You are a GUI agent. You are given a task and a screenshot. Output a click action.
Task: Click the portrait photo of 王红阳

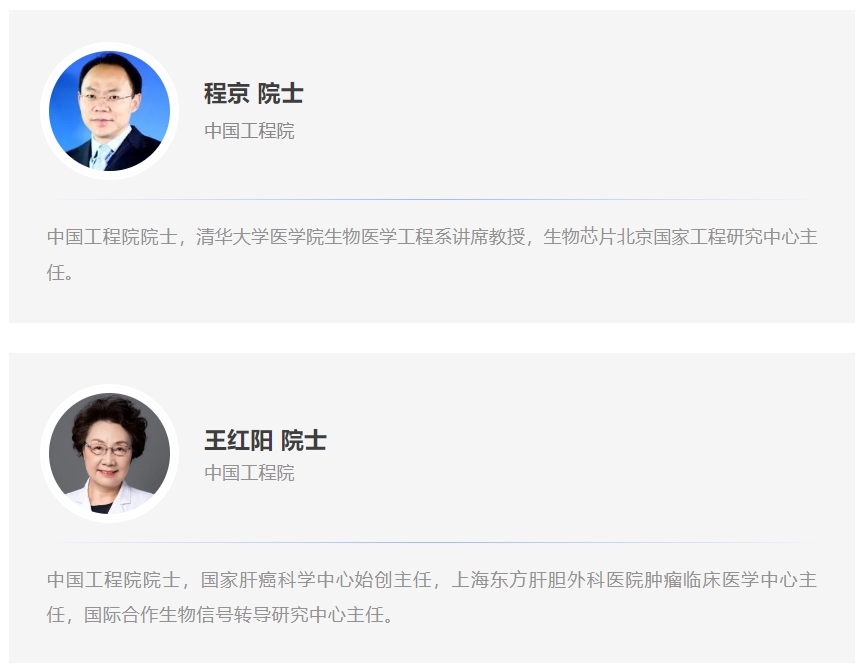110,453
